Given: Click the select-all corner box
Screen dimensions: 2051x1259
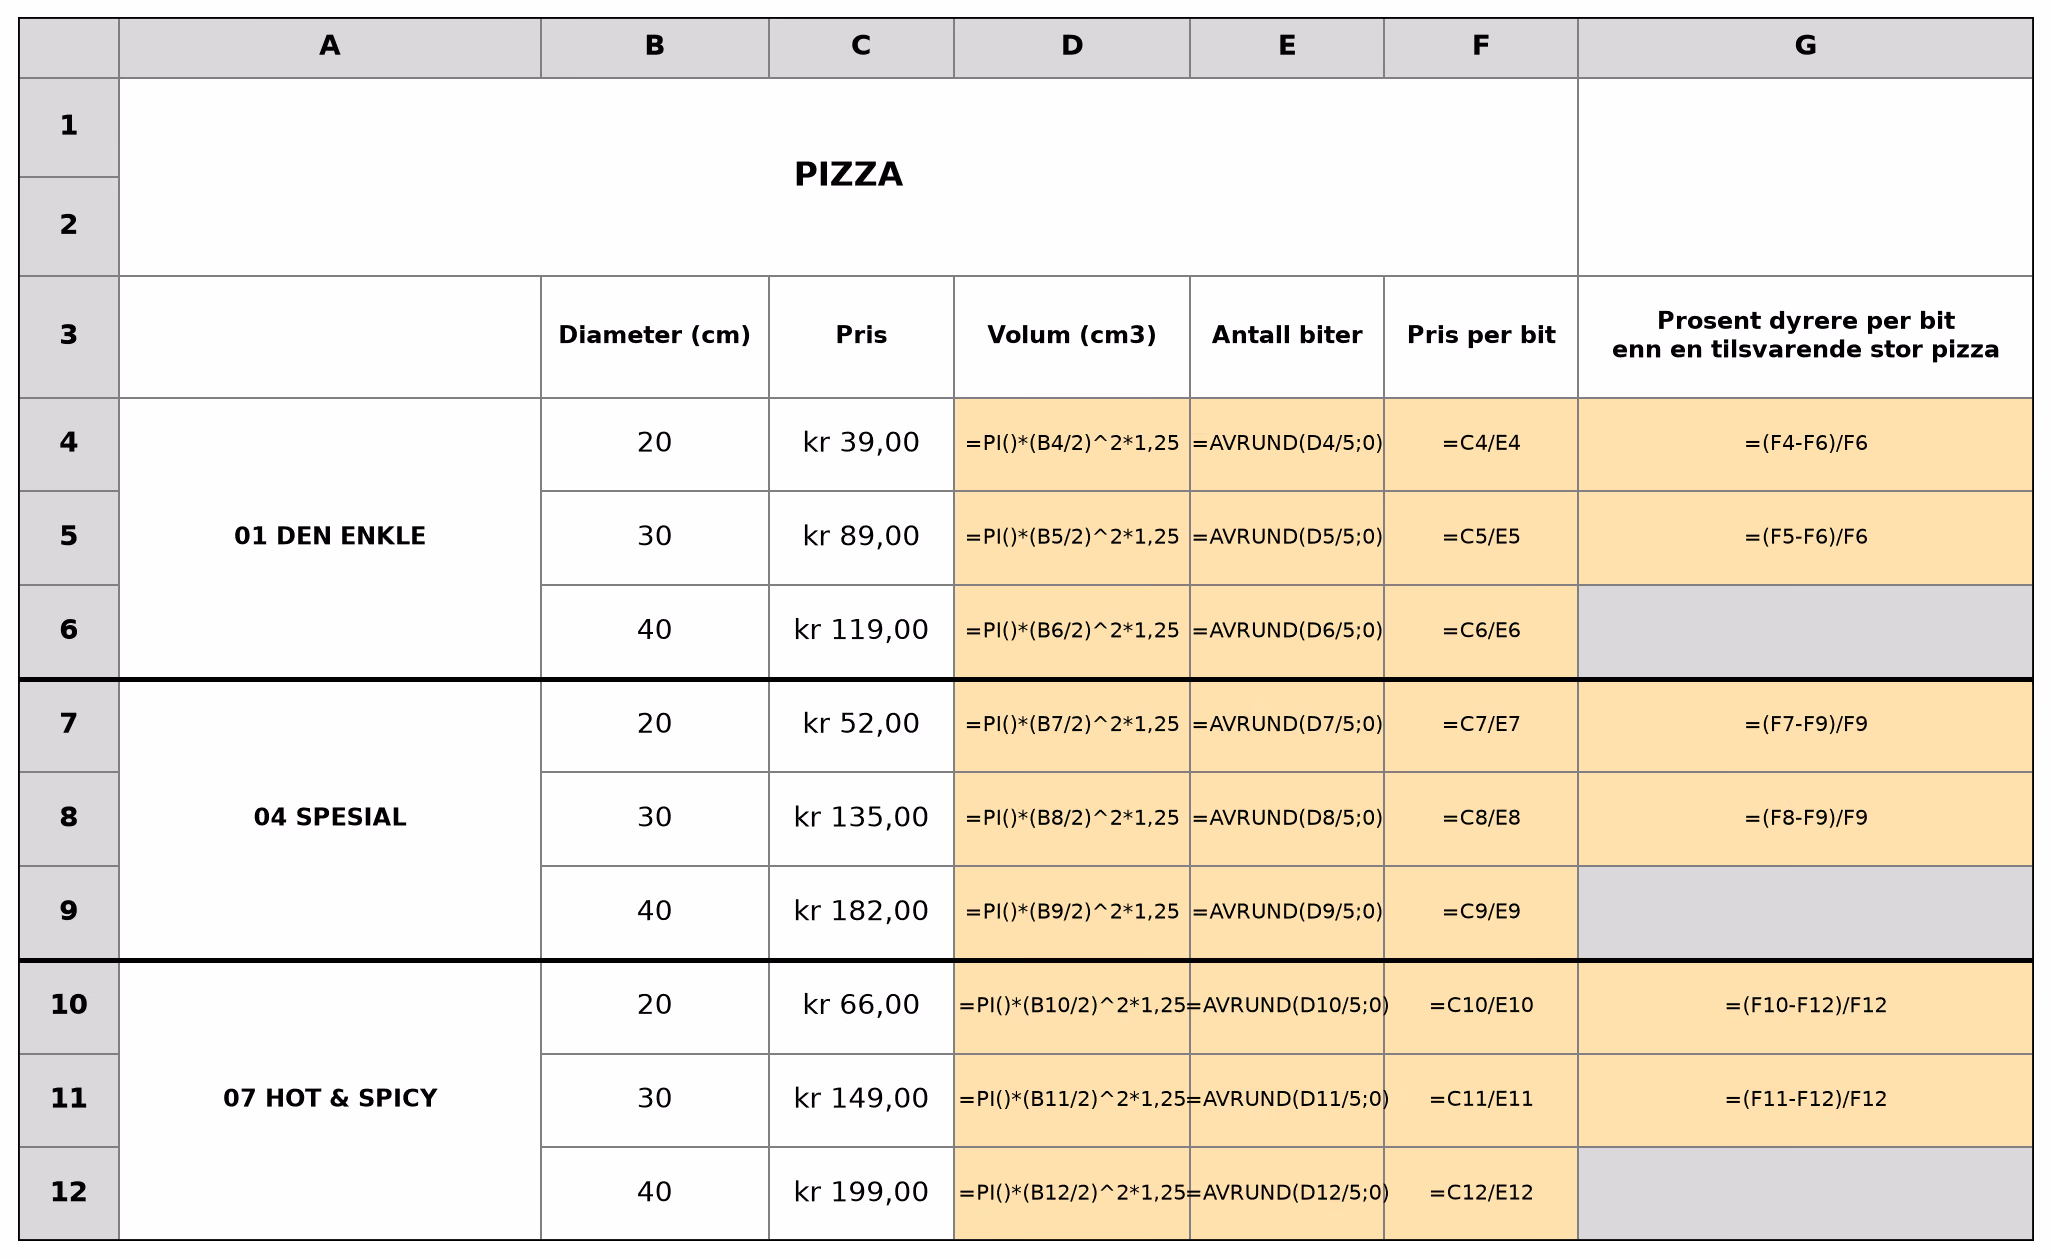Looking at the screenshot, I should coord(69,47).
